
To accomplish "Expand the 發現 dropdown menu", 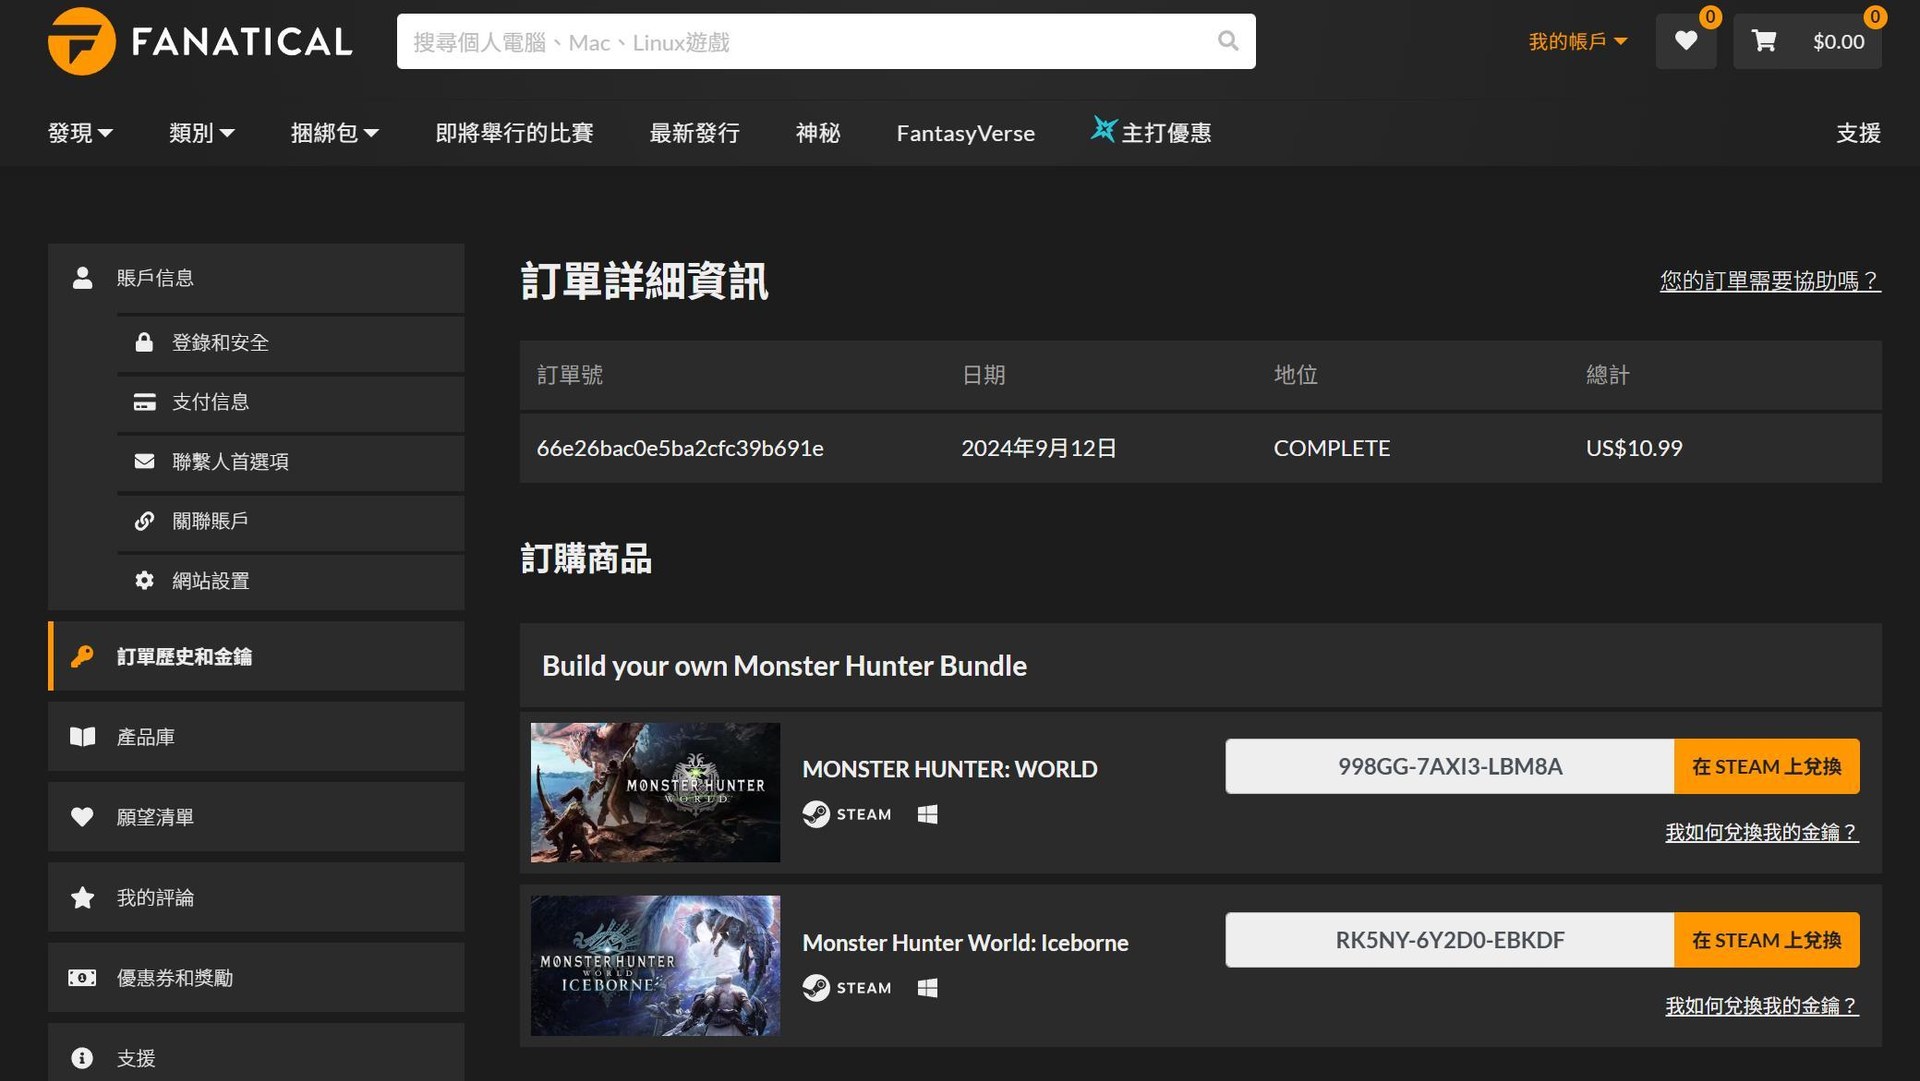I will 80,133.
